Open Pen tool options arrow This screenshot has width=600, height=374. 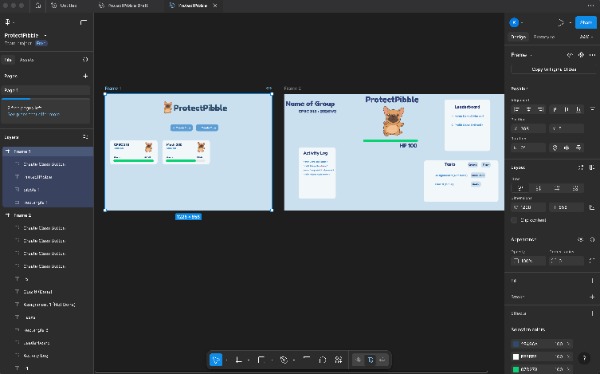click(x=294, y=360)
